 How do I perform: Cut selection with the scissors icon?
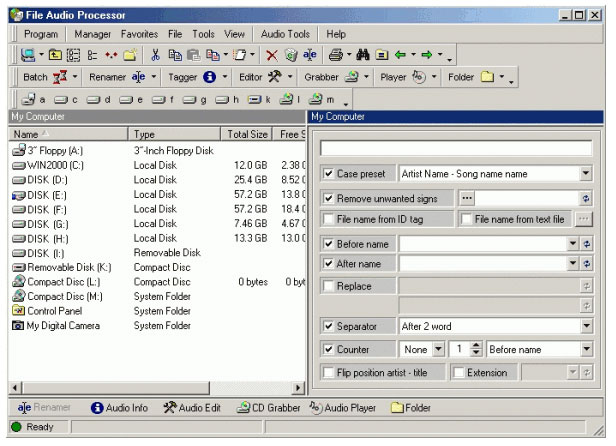[156, 55]
